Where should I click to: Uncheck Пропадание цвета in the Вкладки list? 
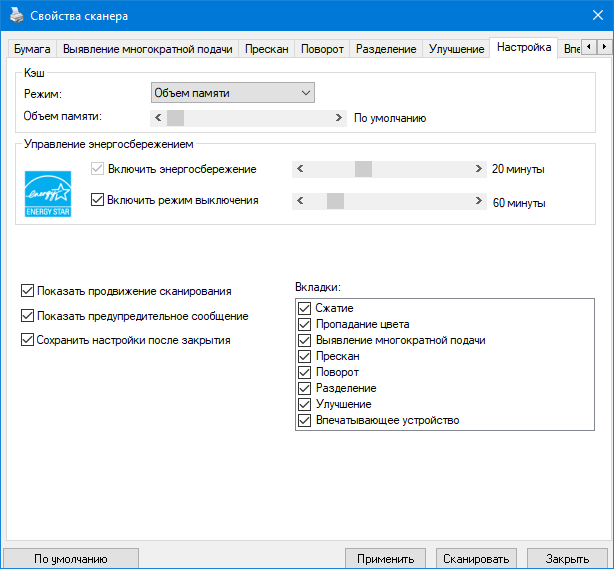coord(305,324)
